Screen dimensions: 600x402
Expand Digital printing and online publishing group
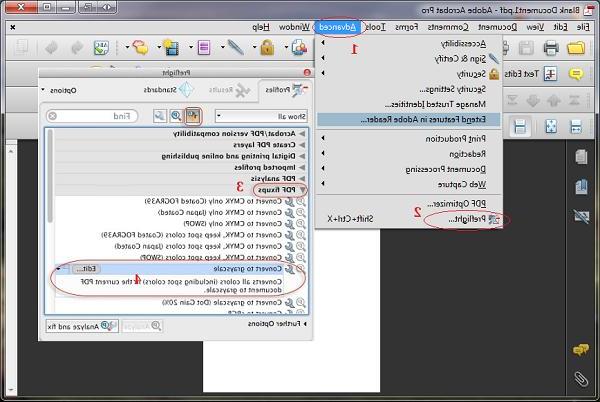(x=302, y=156)
